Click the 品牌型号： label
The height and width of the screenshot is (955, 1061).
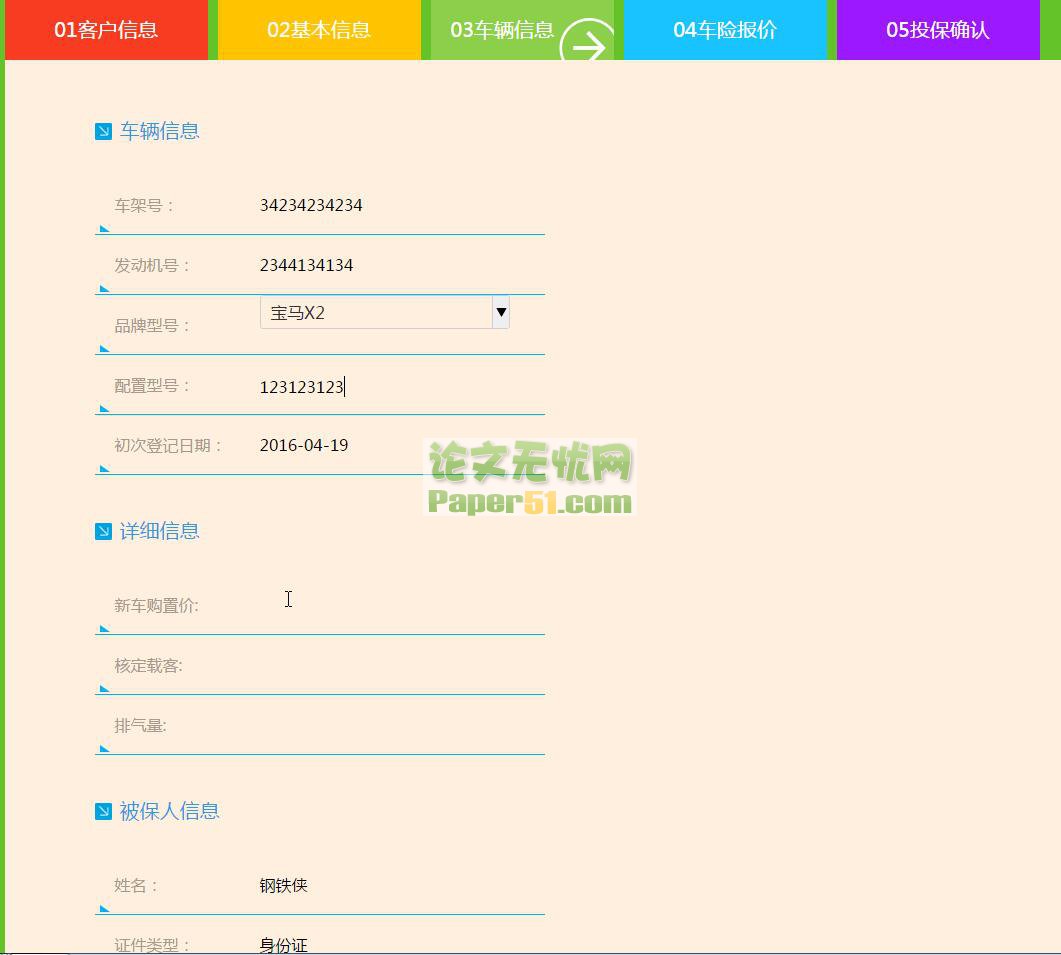click(152, 326)
